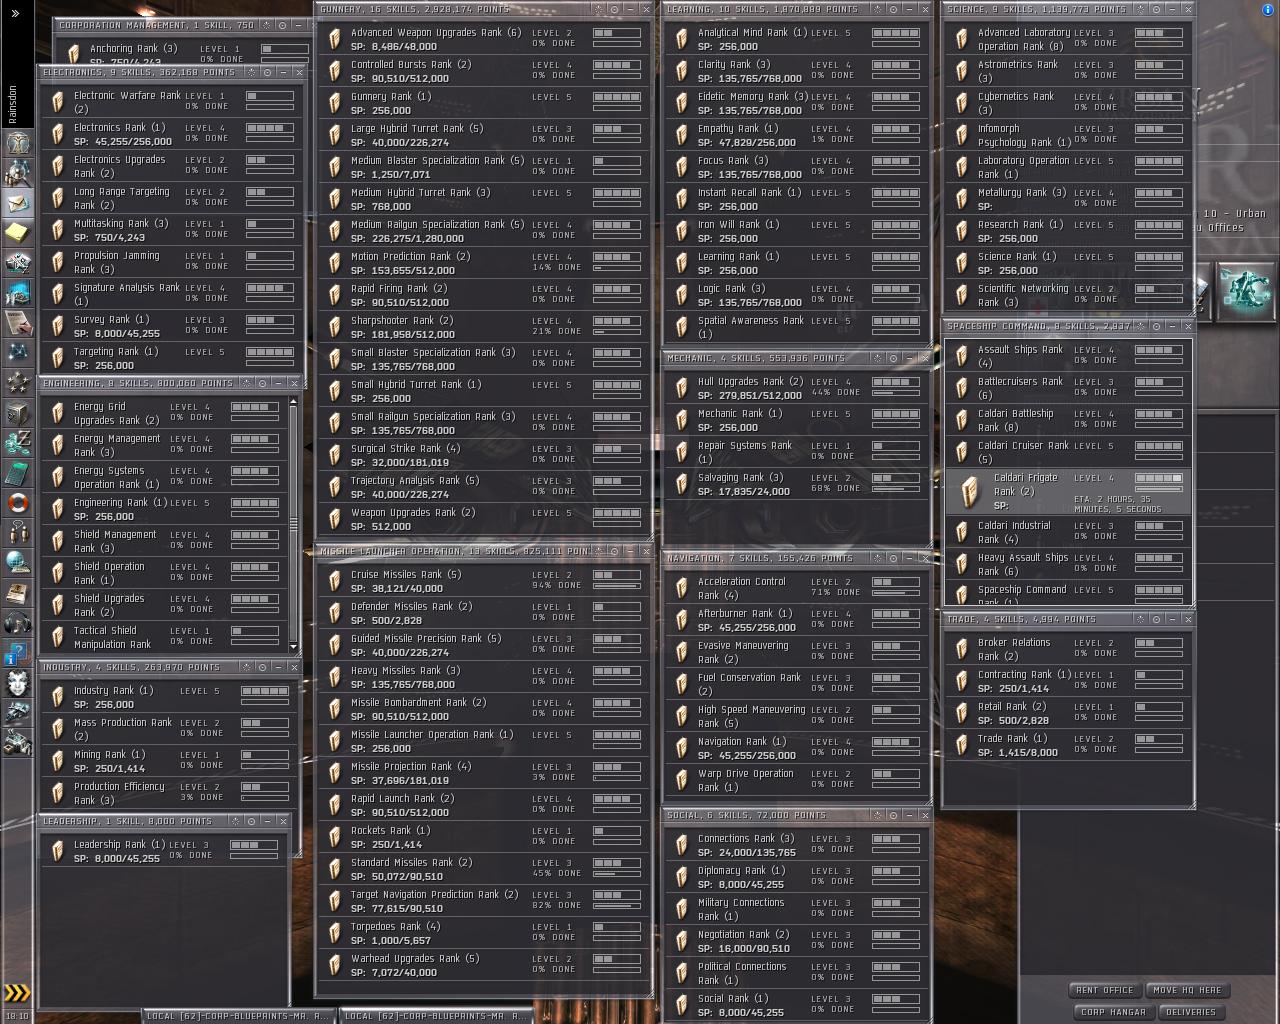The width and height of the screenshot is (1280, 1024).
Task: Open the mail envelope icon in sidebar
Action: [18, 203]
